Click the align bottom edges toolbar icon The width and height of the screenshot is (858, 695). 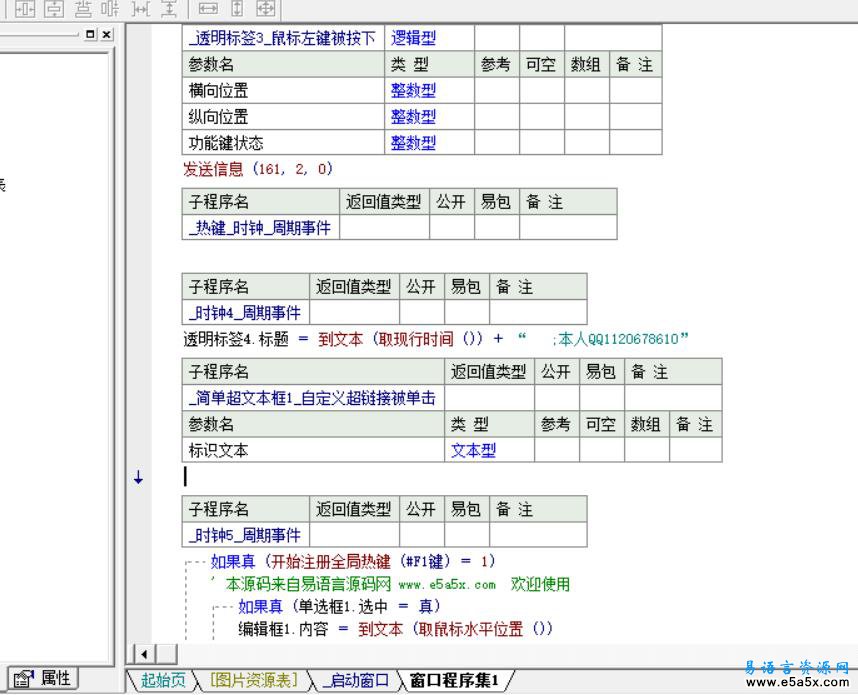pyautogui.click(x=83, y=8)
